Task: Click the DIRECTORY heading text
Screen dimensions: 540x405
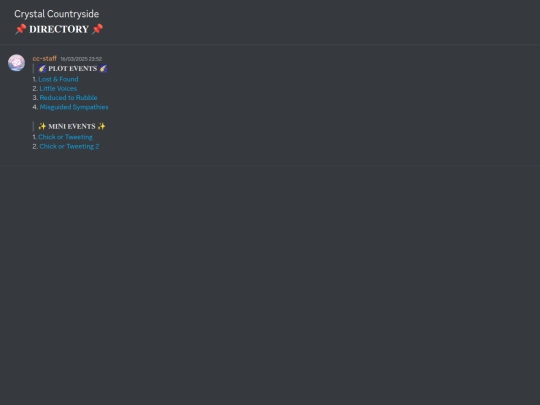Action: pos(59,29)
